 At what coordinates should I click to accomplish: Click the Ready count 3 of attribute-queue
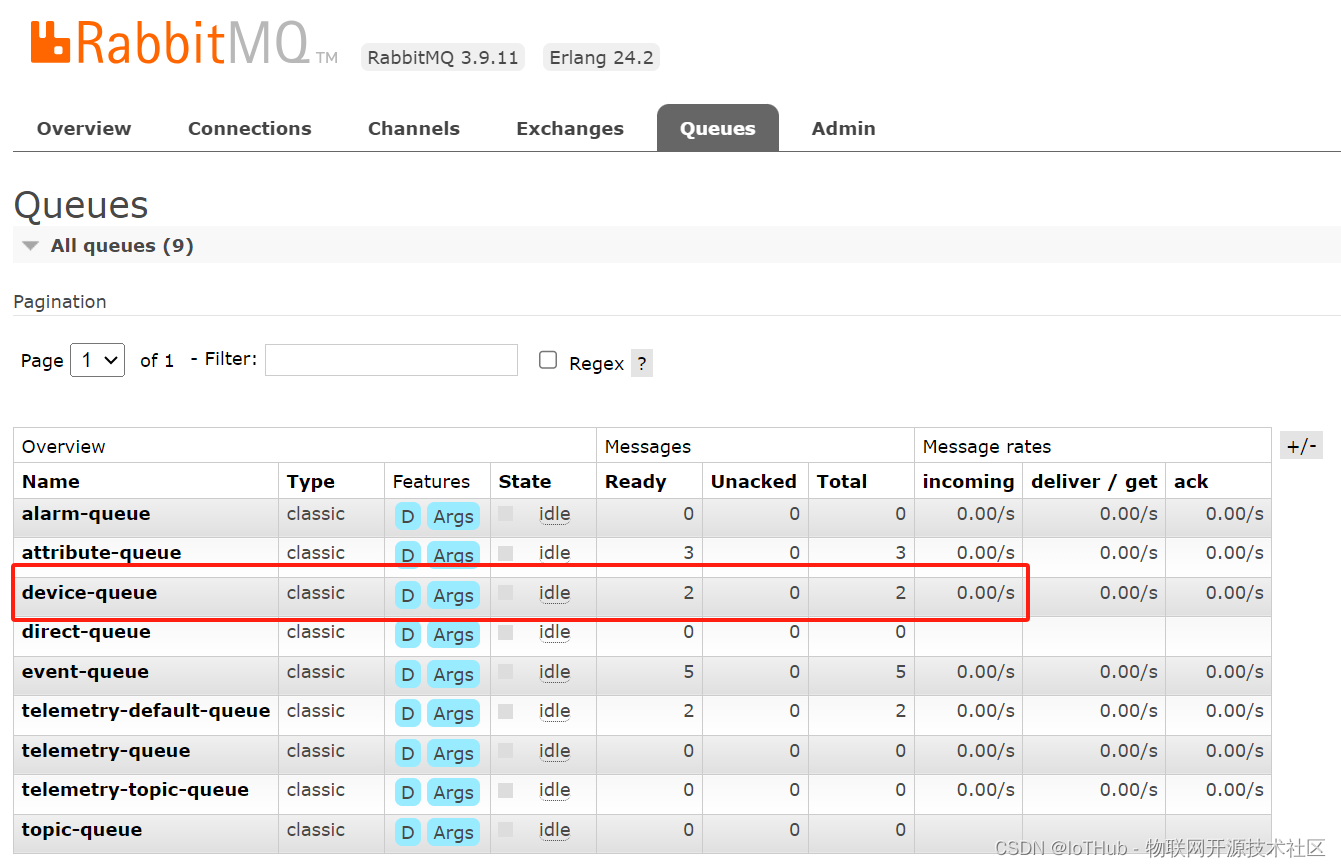688,553
